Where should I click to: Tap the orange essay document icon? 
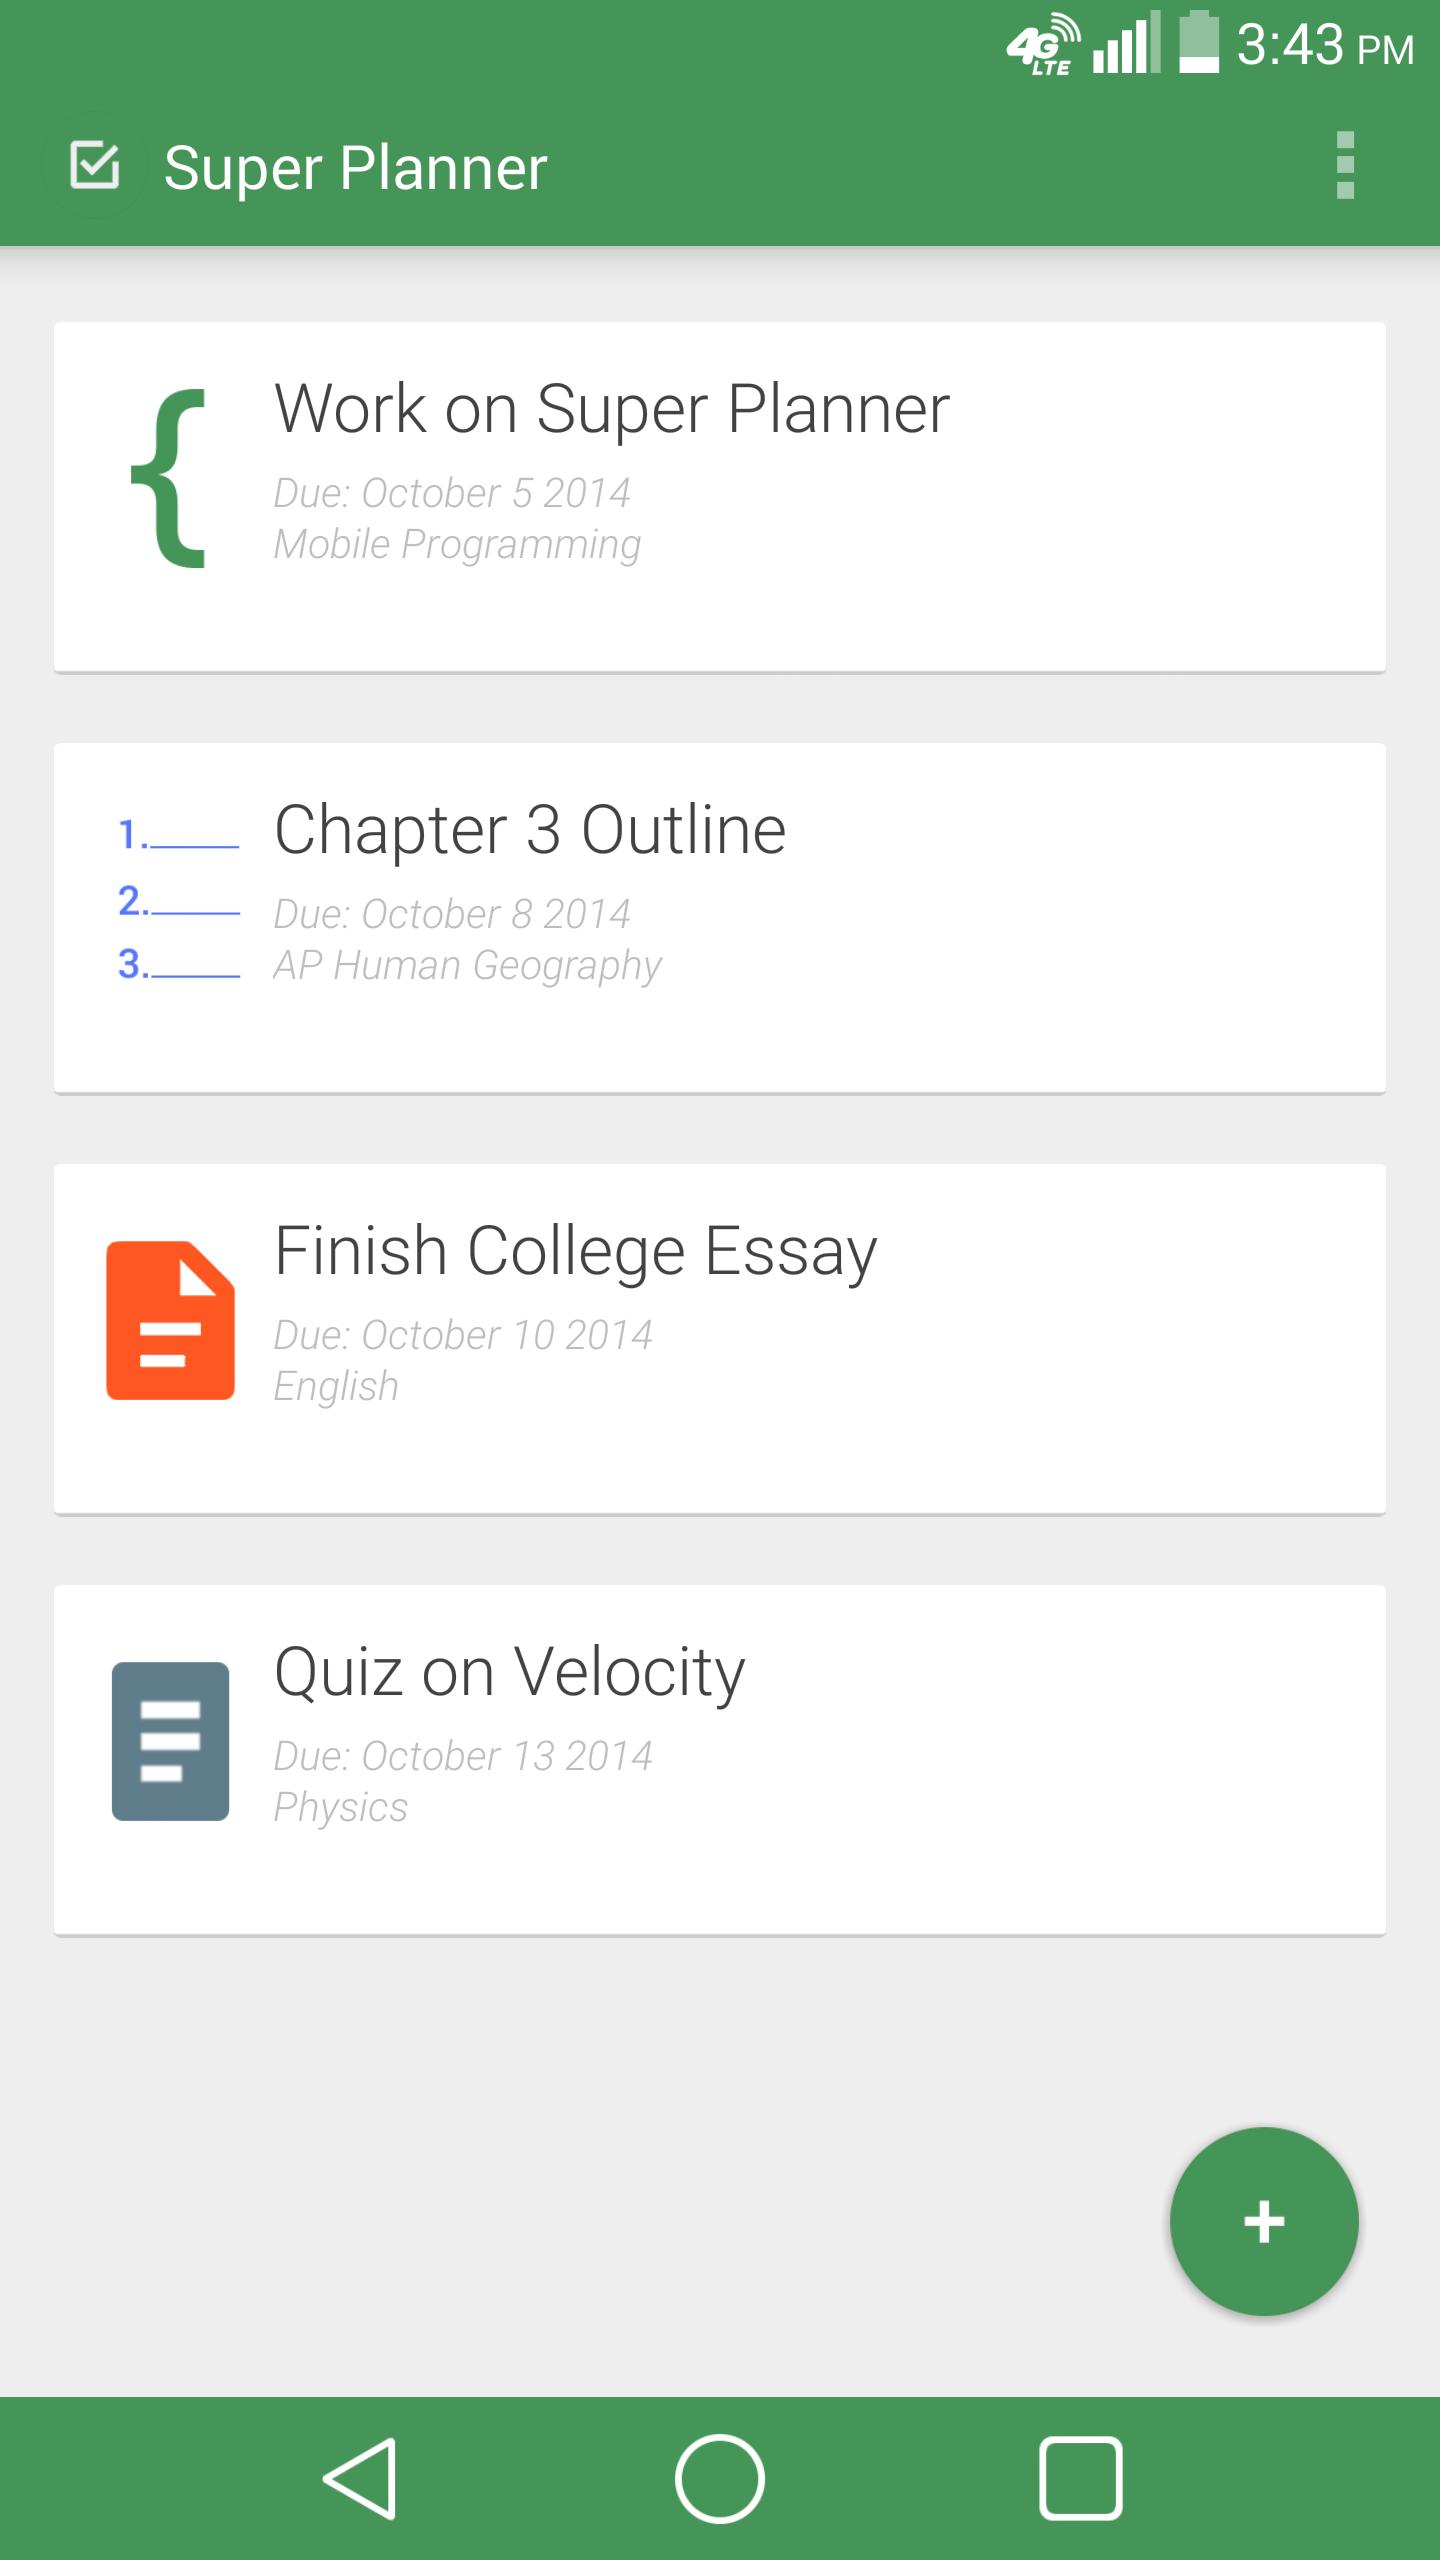[x=171, y=1320]
